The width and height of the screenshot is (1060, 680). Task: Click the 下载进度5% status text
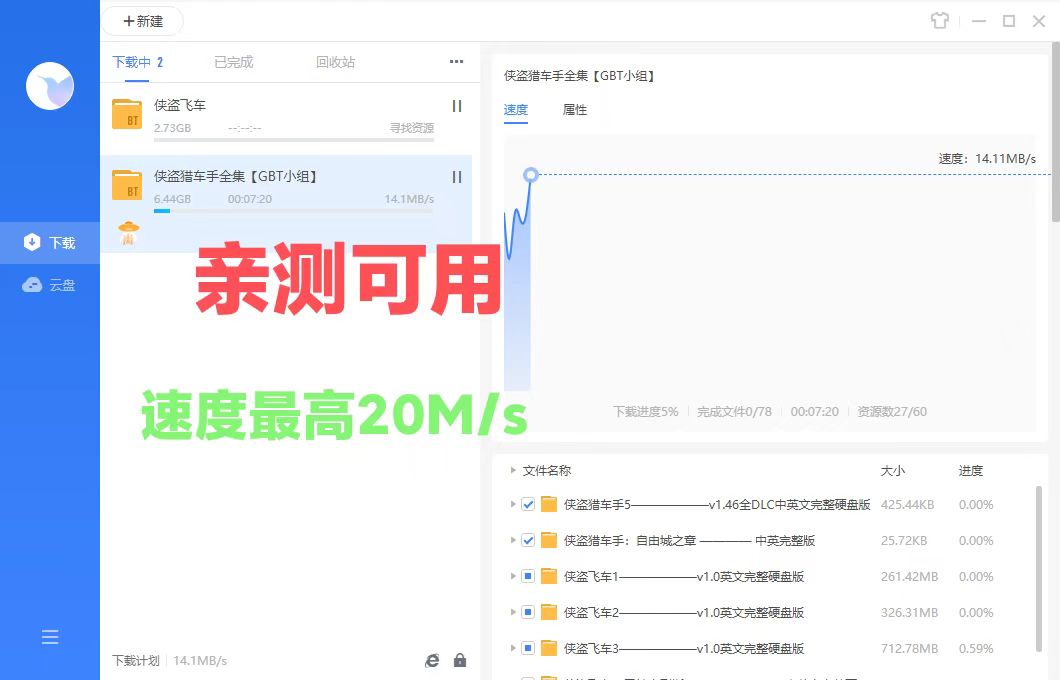pos(645,412)
